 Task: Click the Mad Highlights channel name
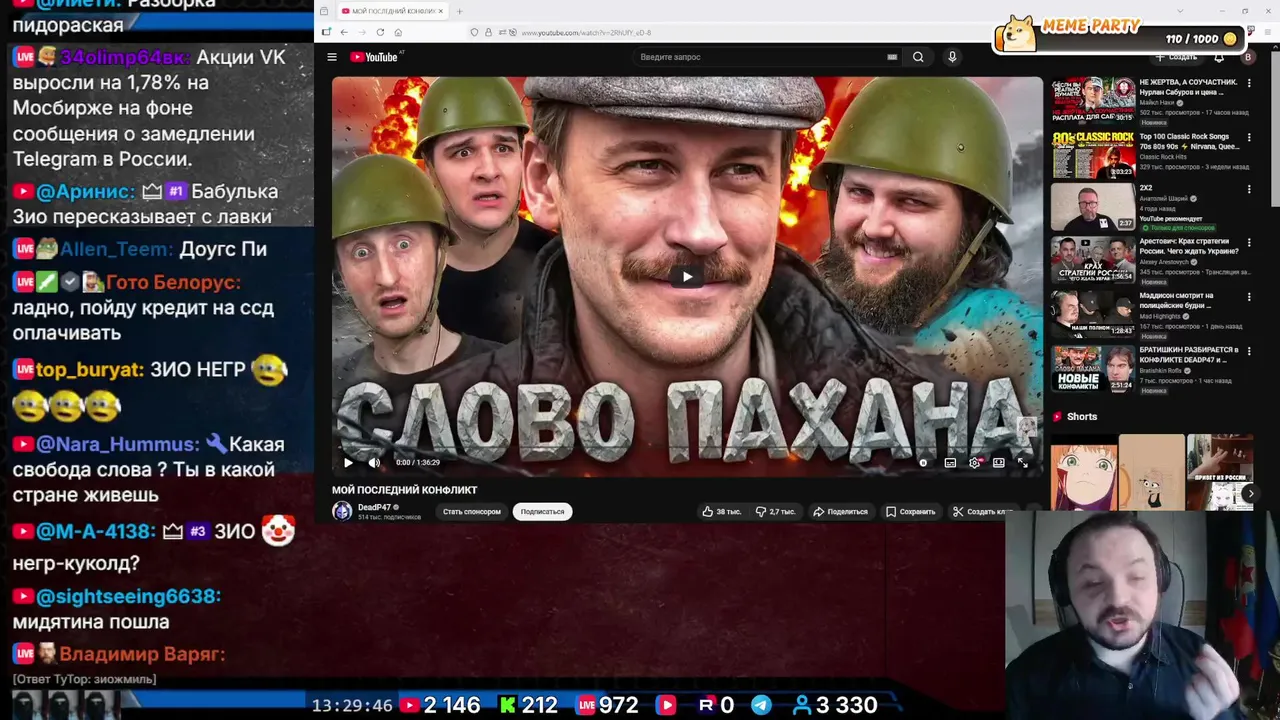click(x=1160, y=316)
